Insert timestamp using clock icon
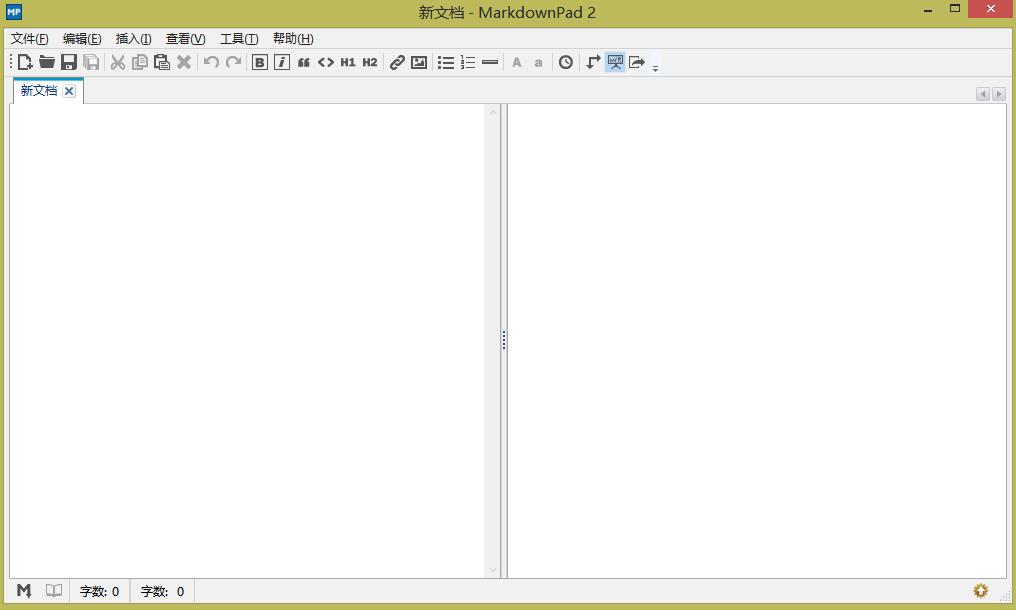1016x610 pixels. tap(566, 62)
